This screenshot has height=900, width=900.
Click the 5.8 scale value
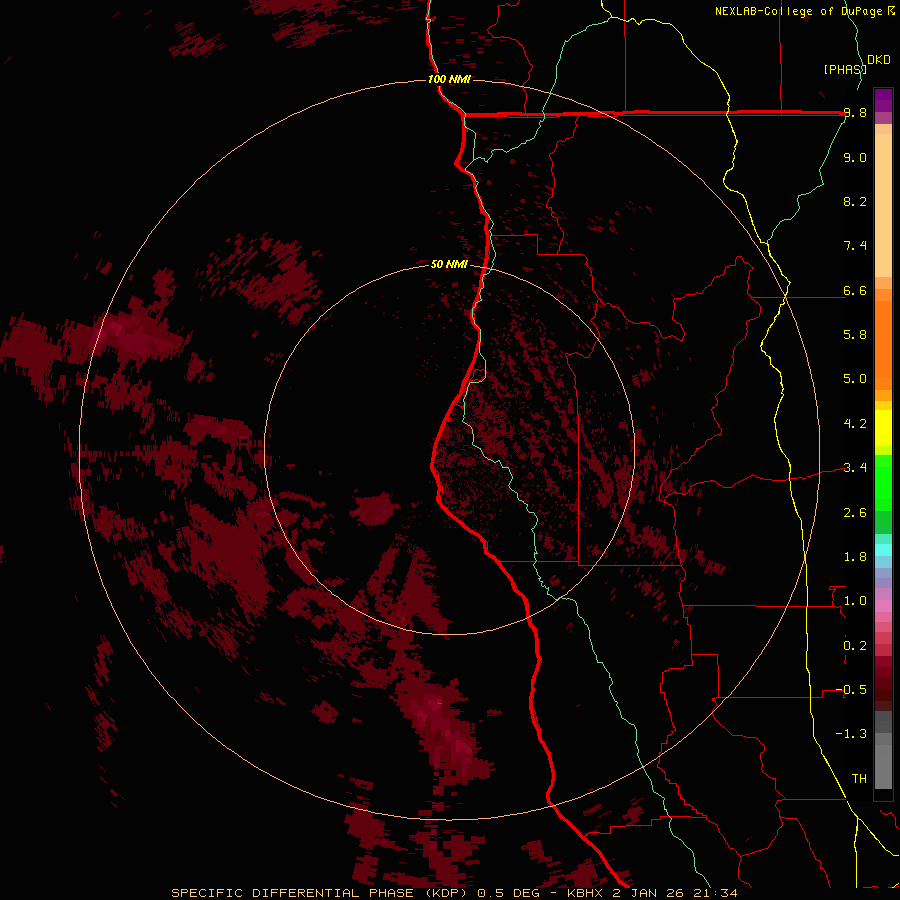(855, 334)
